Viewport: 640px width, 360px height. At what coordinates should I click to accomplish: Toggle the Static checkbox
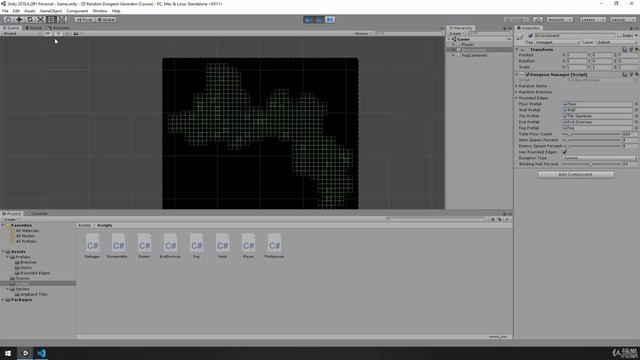(x=619, y=36)
